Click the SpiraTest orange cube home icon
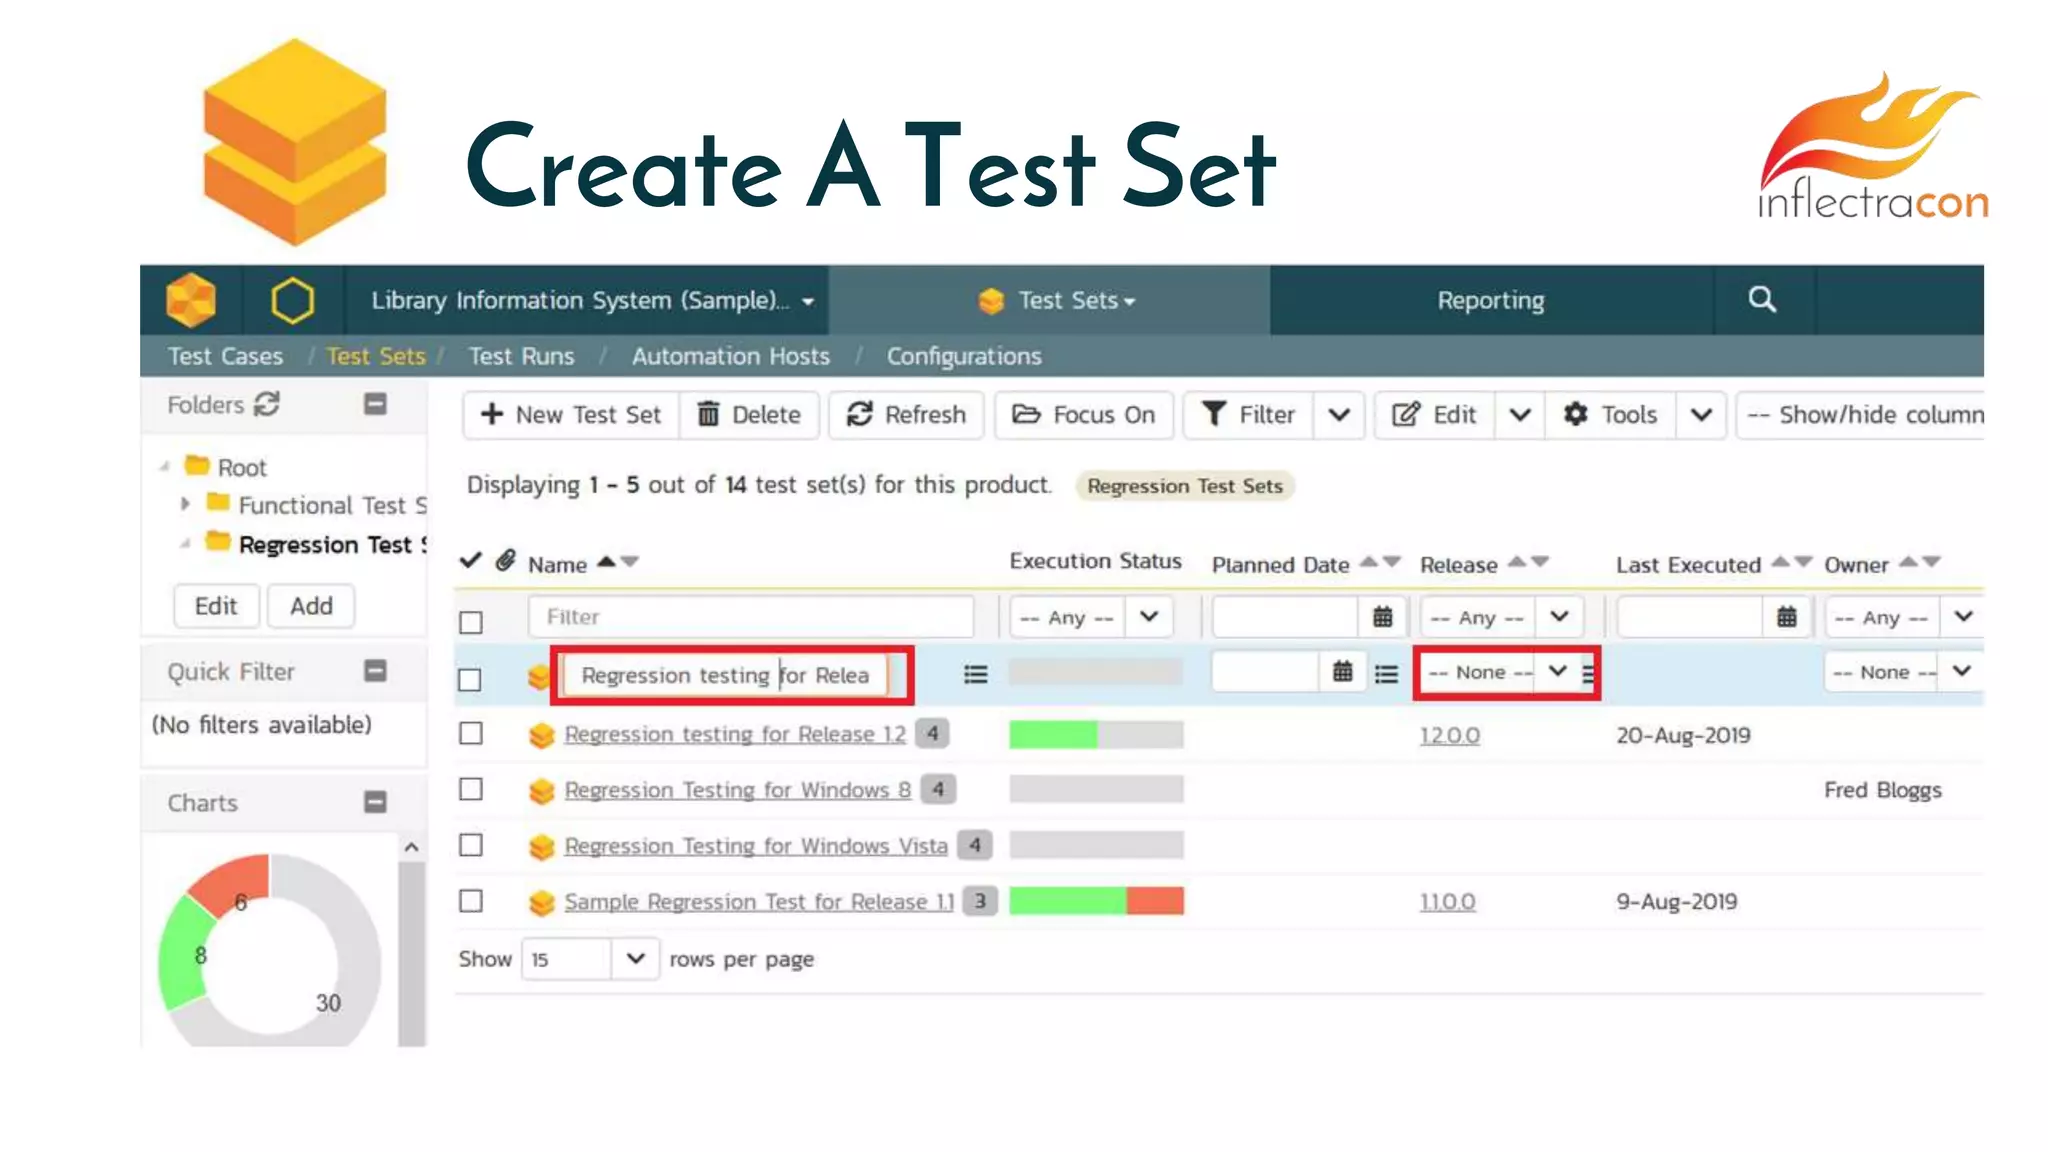This screenshot has width=2048, height=1152. click(x=191, y=300)
